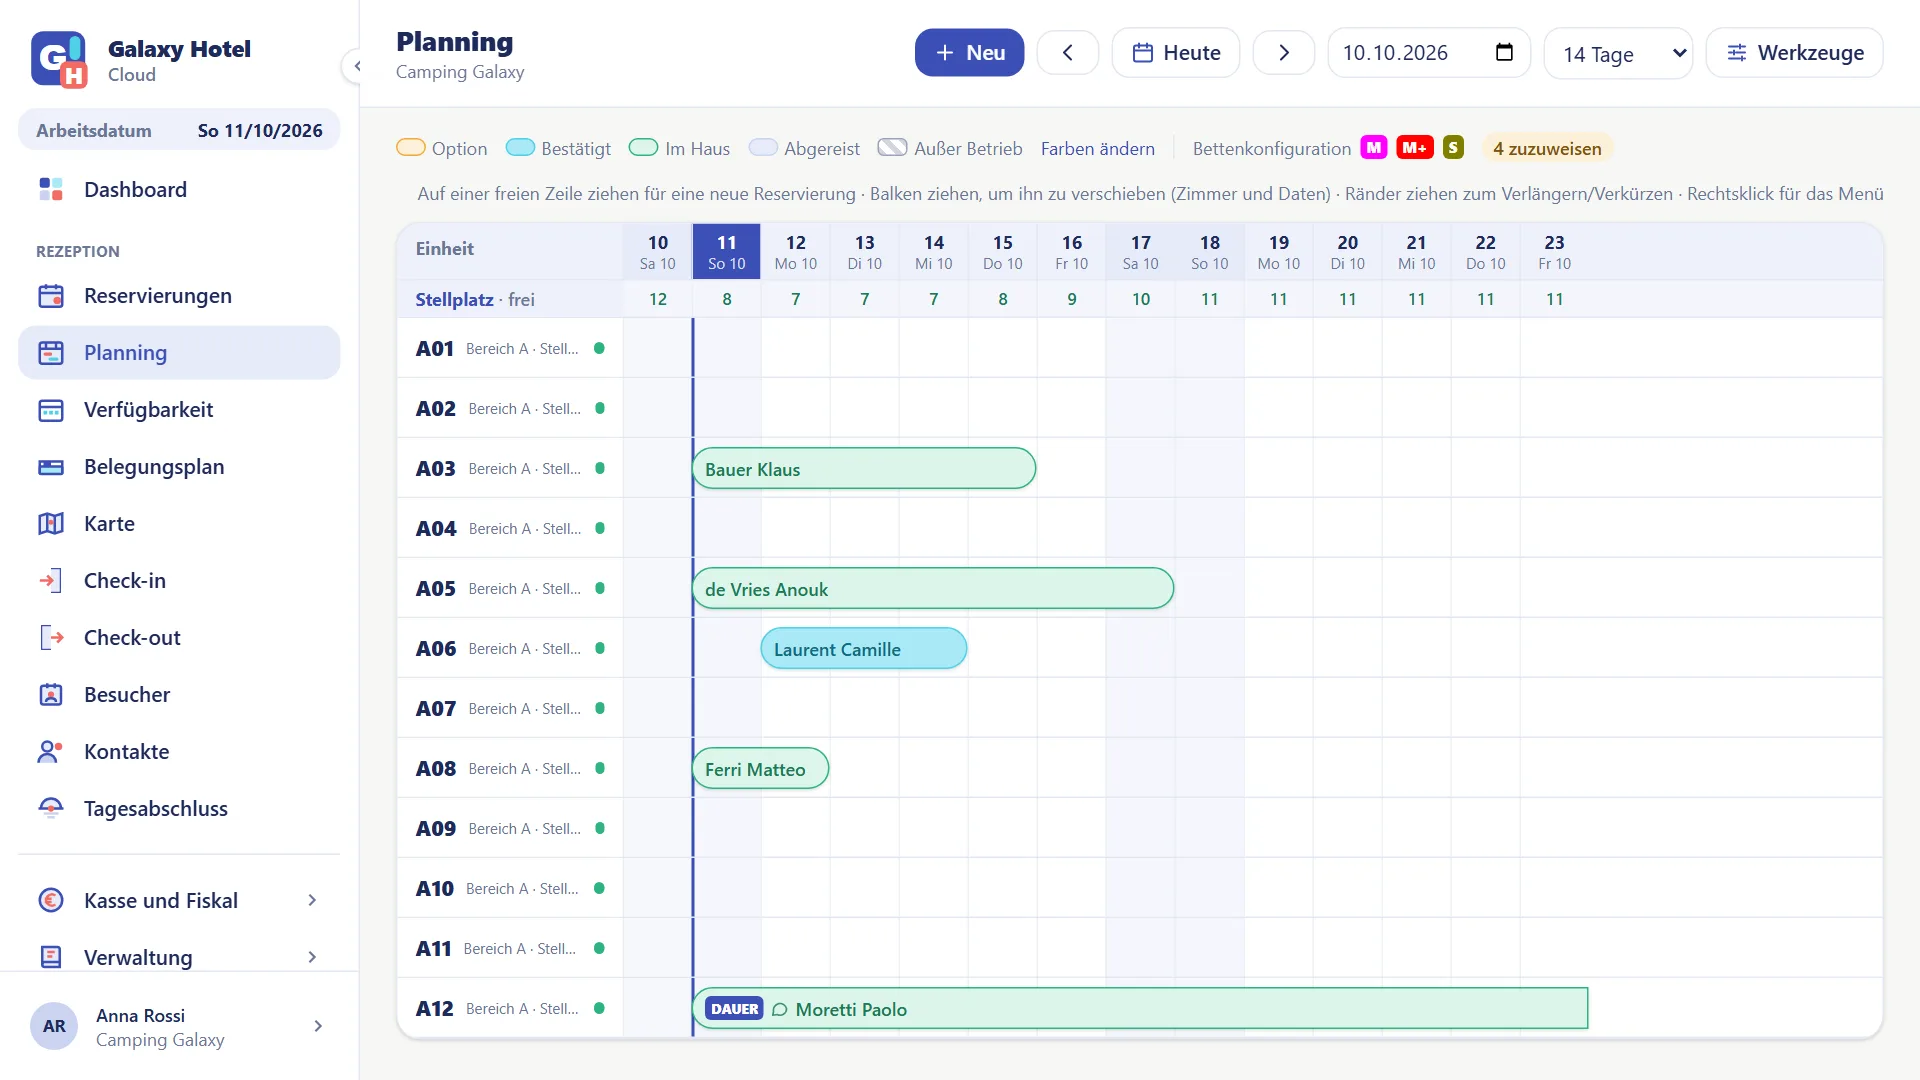Click the day header 11 So 10
The image size is (1920, 1080).
point(727,252)
